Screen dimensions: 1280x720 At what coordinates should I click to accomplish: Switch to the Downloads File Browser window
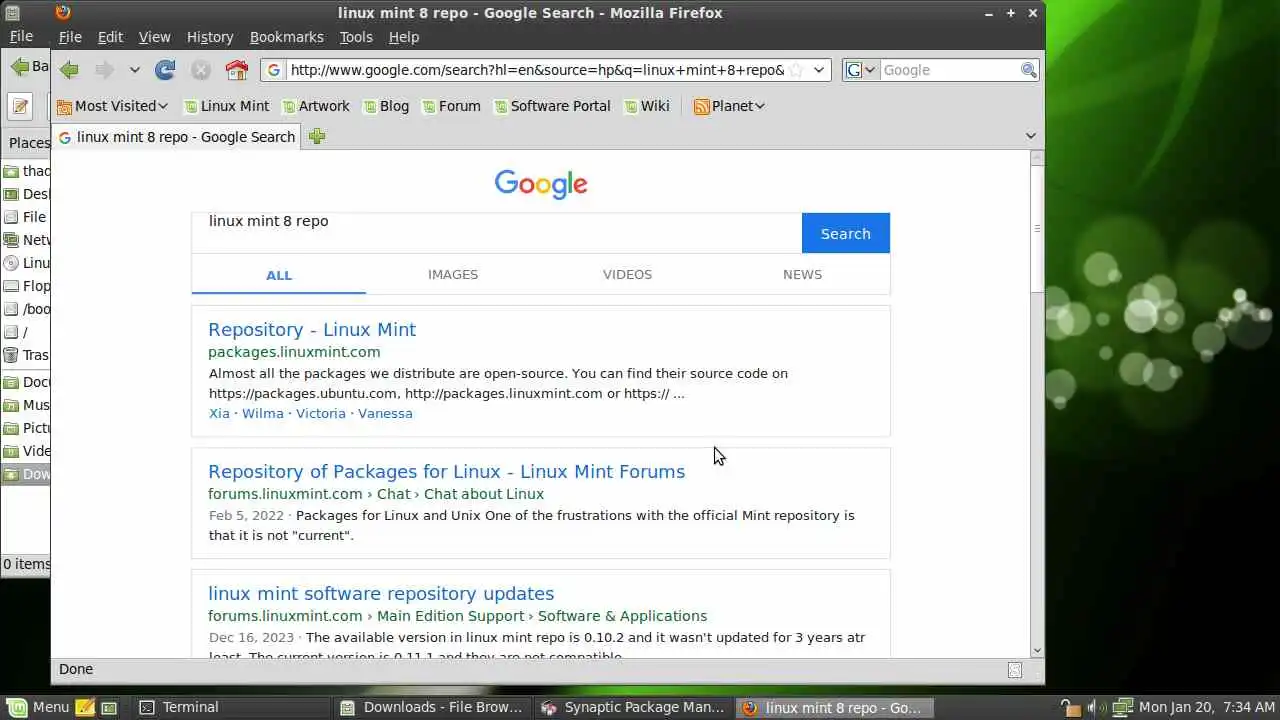click(x=433, y=707)
